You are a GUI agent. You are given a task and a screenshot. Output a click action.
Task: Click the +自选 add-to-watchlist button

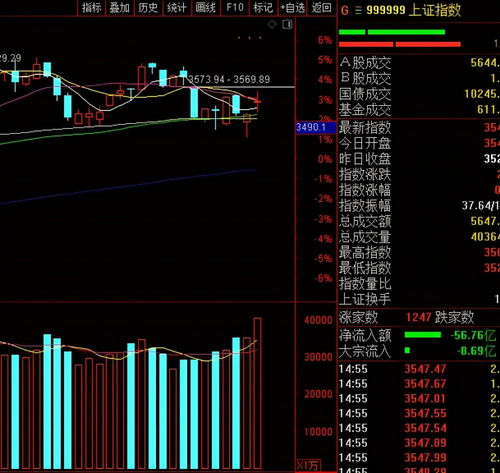(x=292, y=7)
